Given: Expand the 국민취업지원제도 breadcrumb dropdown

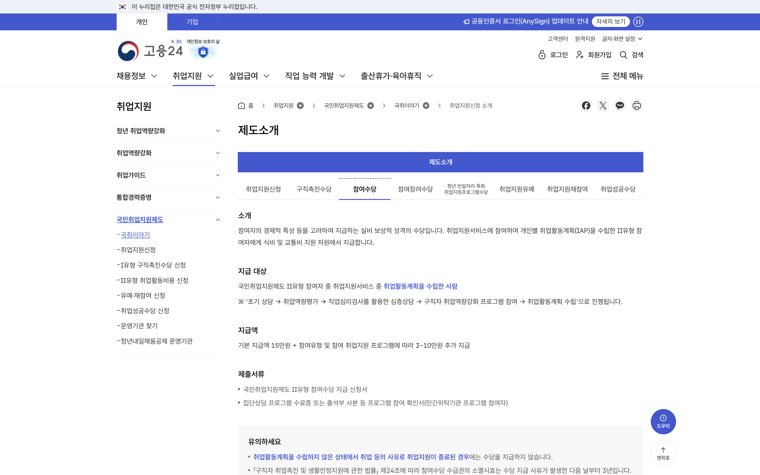Looking at the screenshot, I should pos(370,106).
